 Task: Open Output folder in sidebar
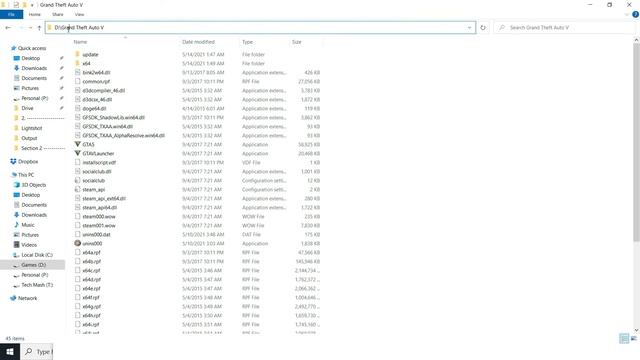tap(29, 138)
